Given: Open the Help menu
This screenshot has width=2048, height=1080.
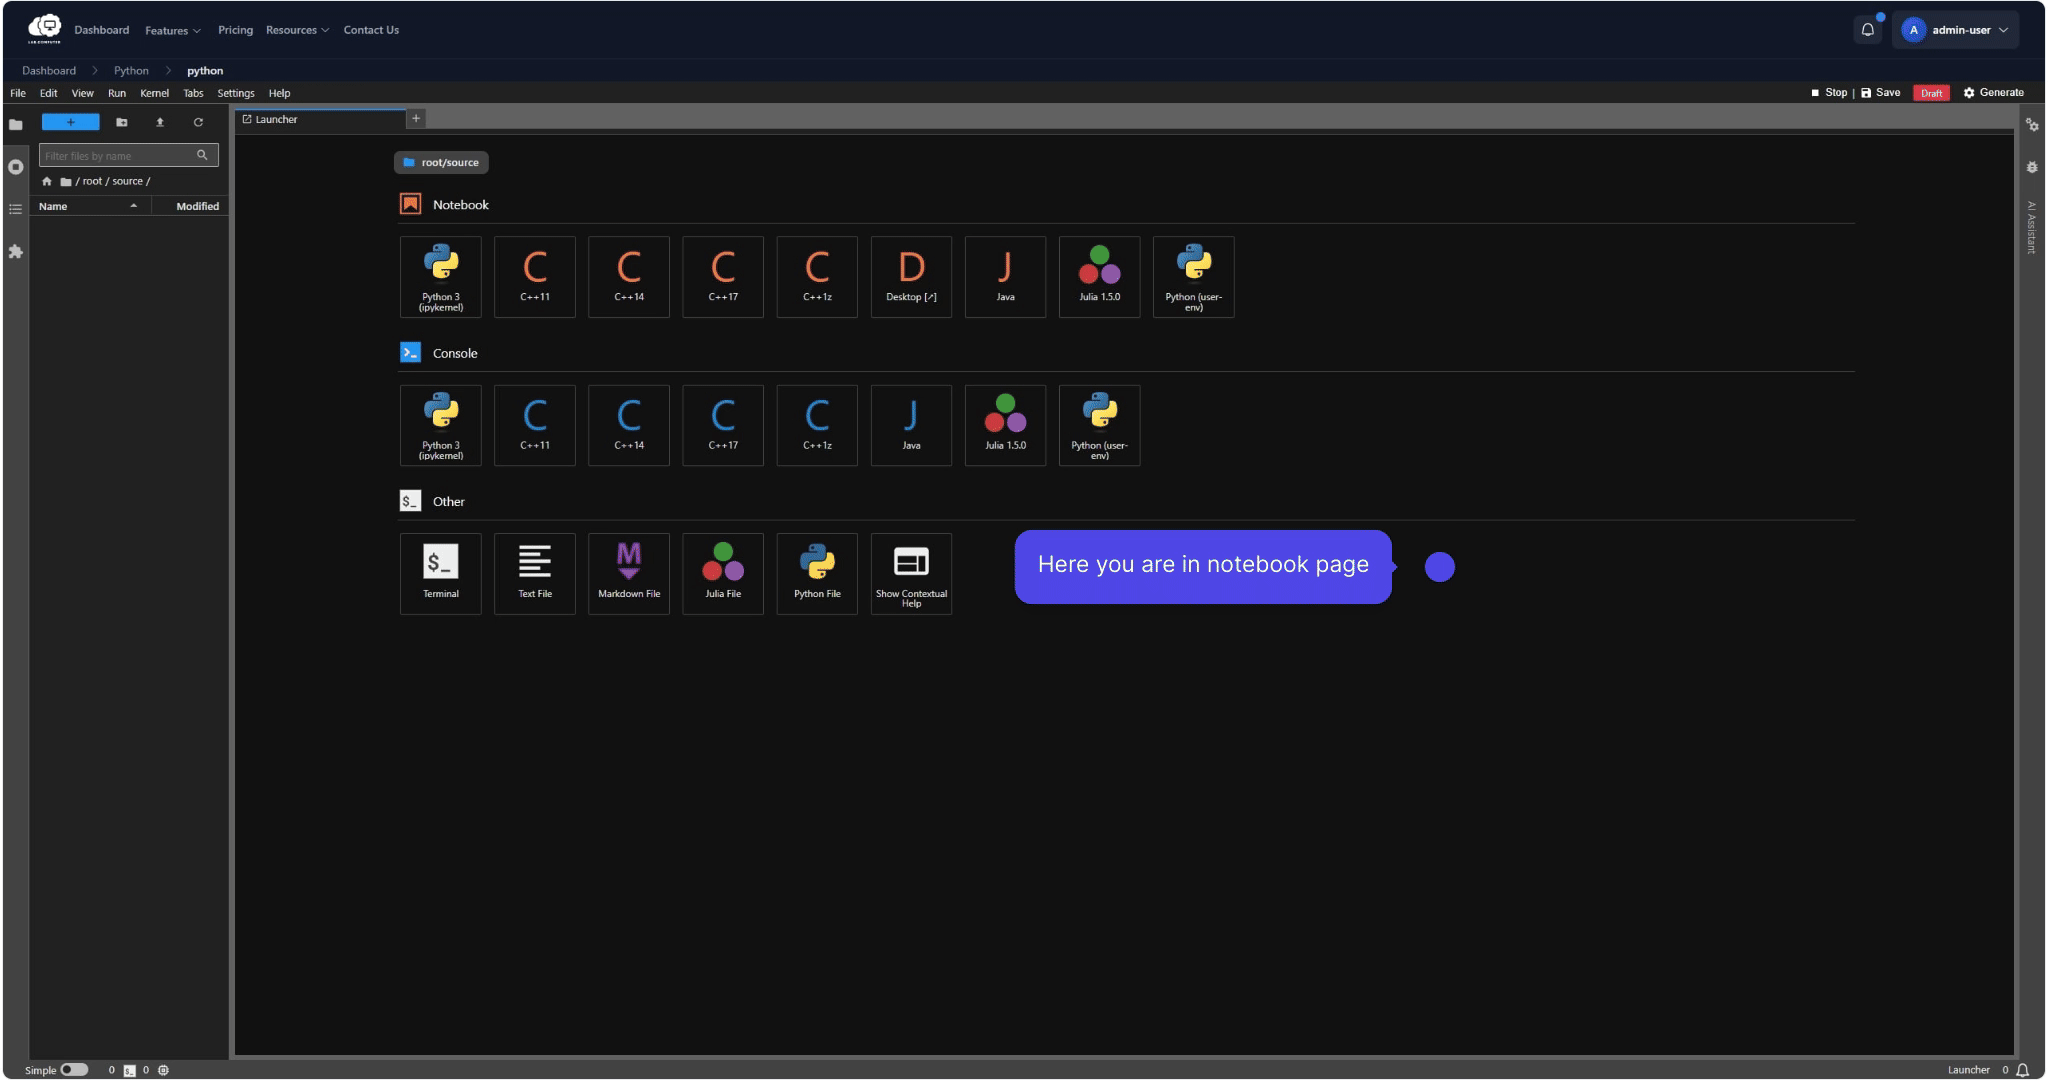Looking at the screenshot, I should point(279,93).
